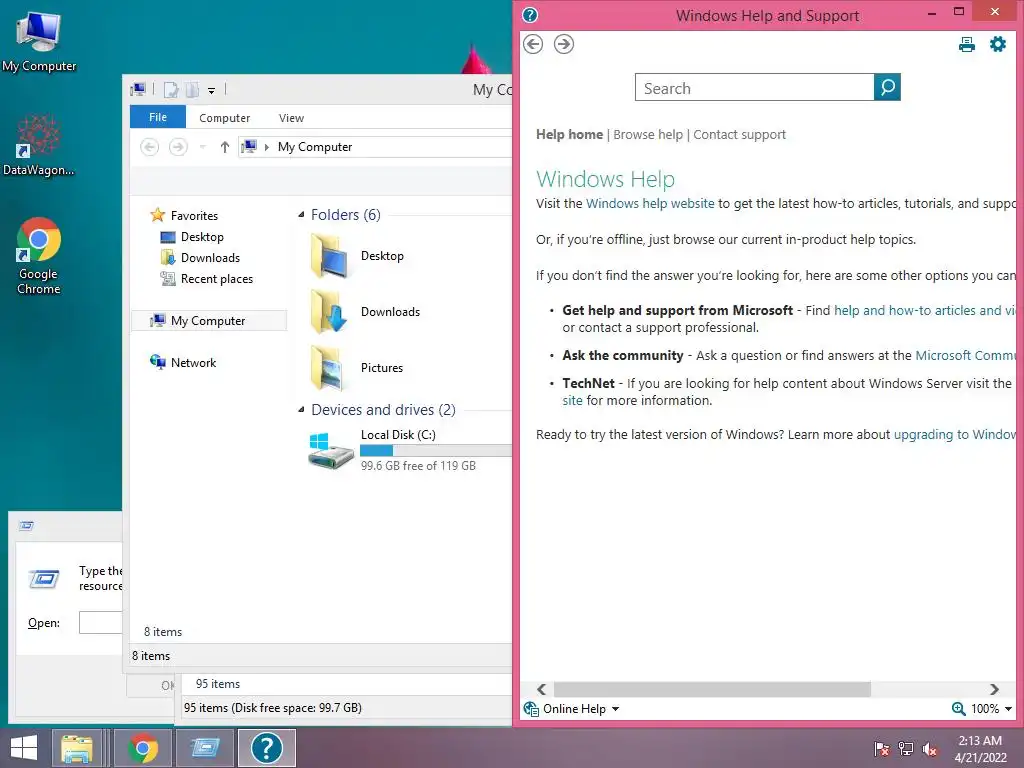The width and height of the screenshot is (1024, 768).
Task: Click the Windows Start button
Action: pos(24,748)
